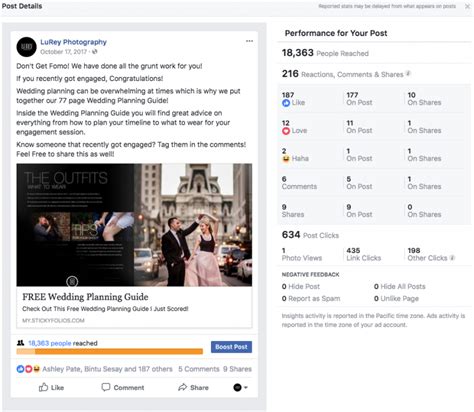474x412 pixels.
Task: Click the 1 Photo Views stat
Action: point(302,254)
